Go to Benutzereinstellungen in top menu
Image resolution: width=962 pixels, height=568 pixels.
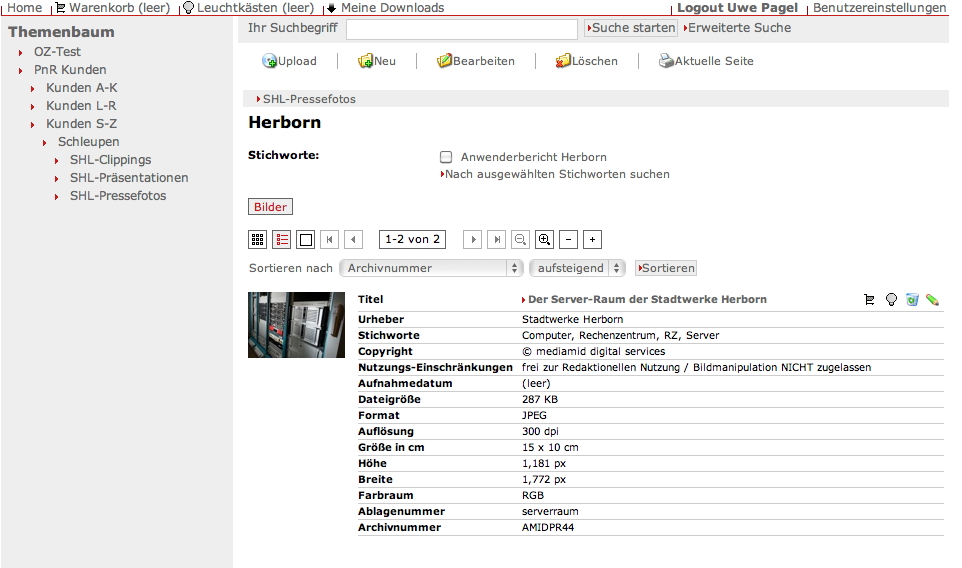click(879, 8)
